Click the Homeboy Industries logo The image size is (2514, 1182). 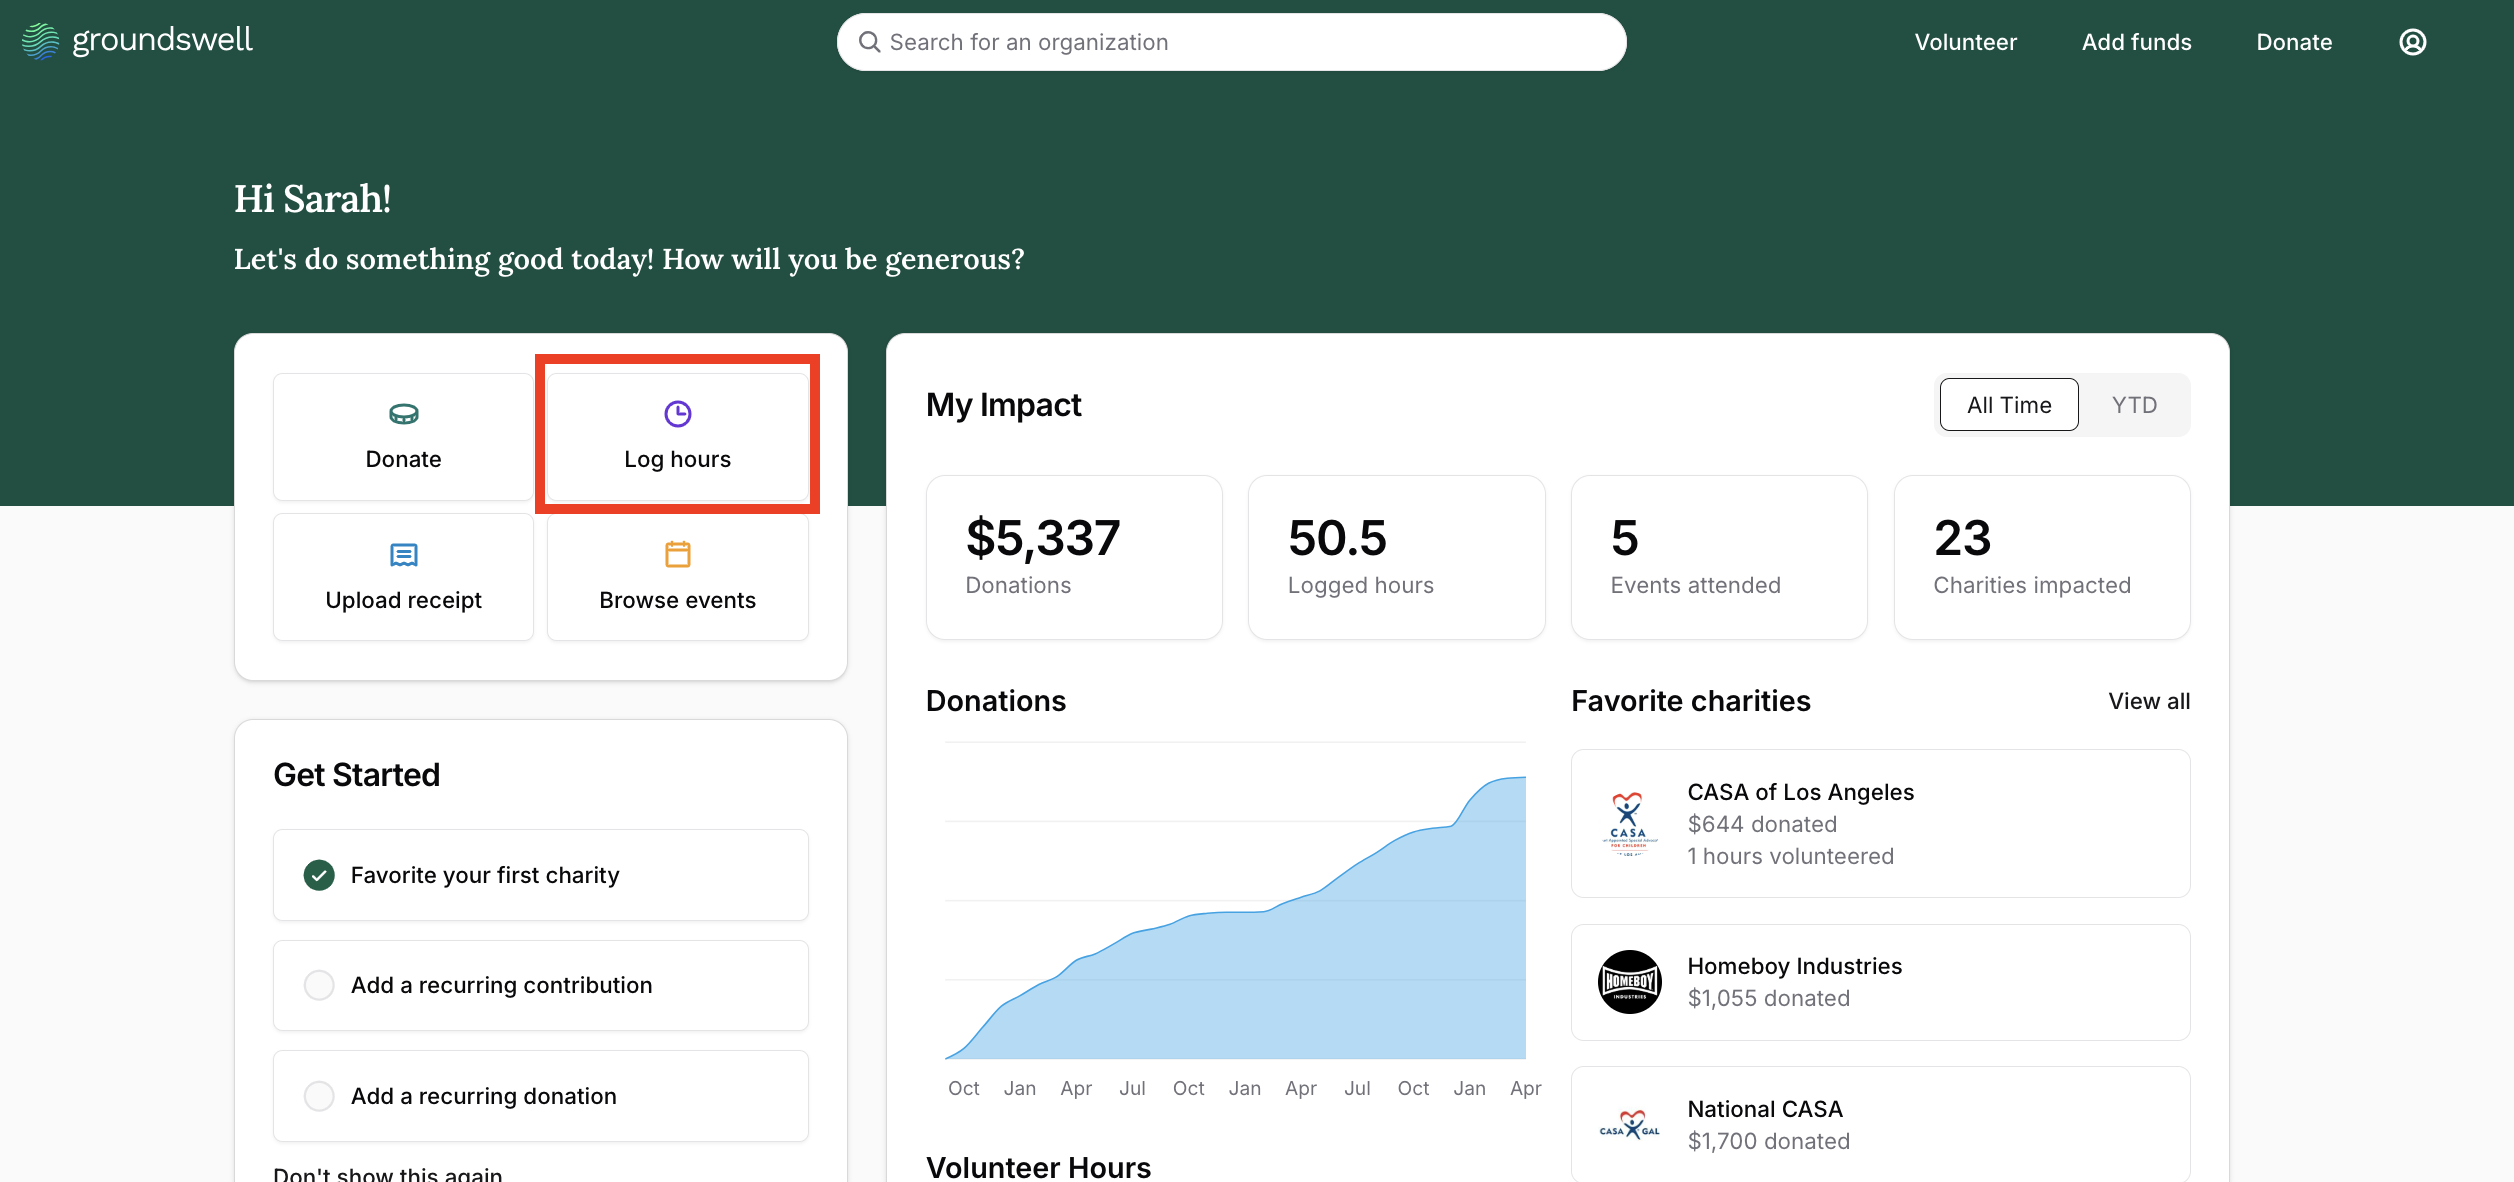[x=1629, y=982]
